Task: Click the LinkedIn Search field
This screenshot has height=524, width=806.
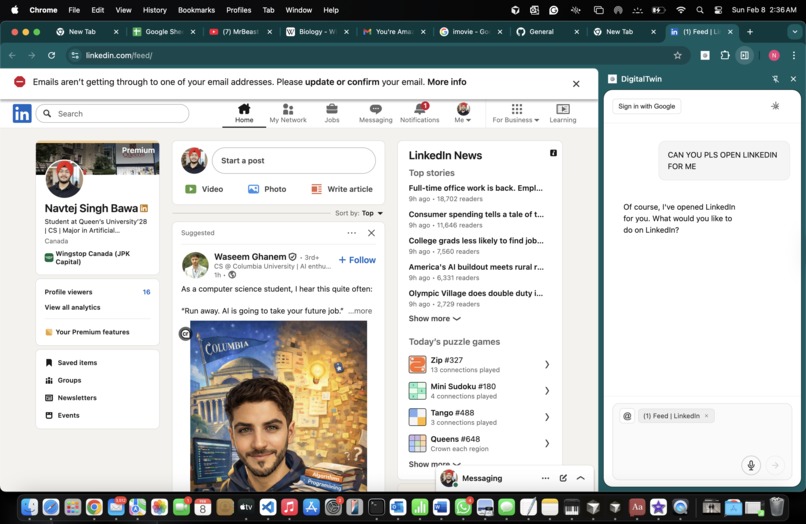Action: coord(112,114)
